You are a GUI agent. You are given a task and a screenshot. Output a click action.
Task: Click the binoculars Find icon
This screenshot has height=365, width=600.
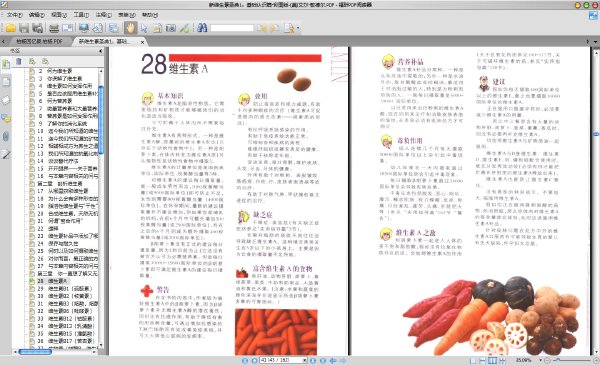pyautogui.click(x=202, y=28)
